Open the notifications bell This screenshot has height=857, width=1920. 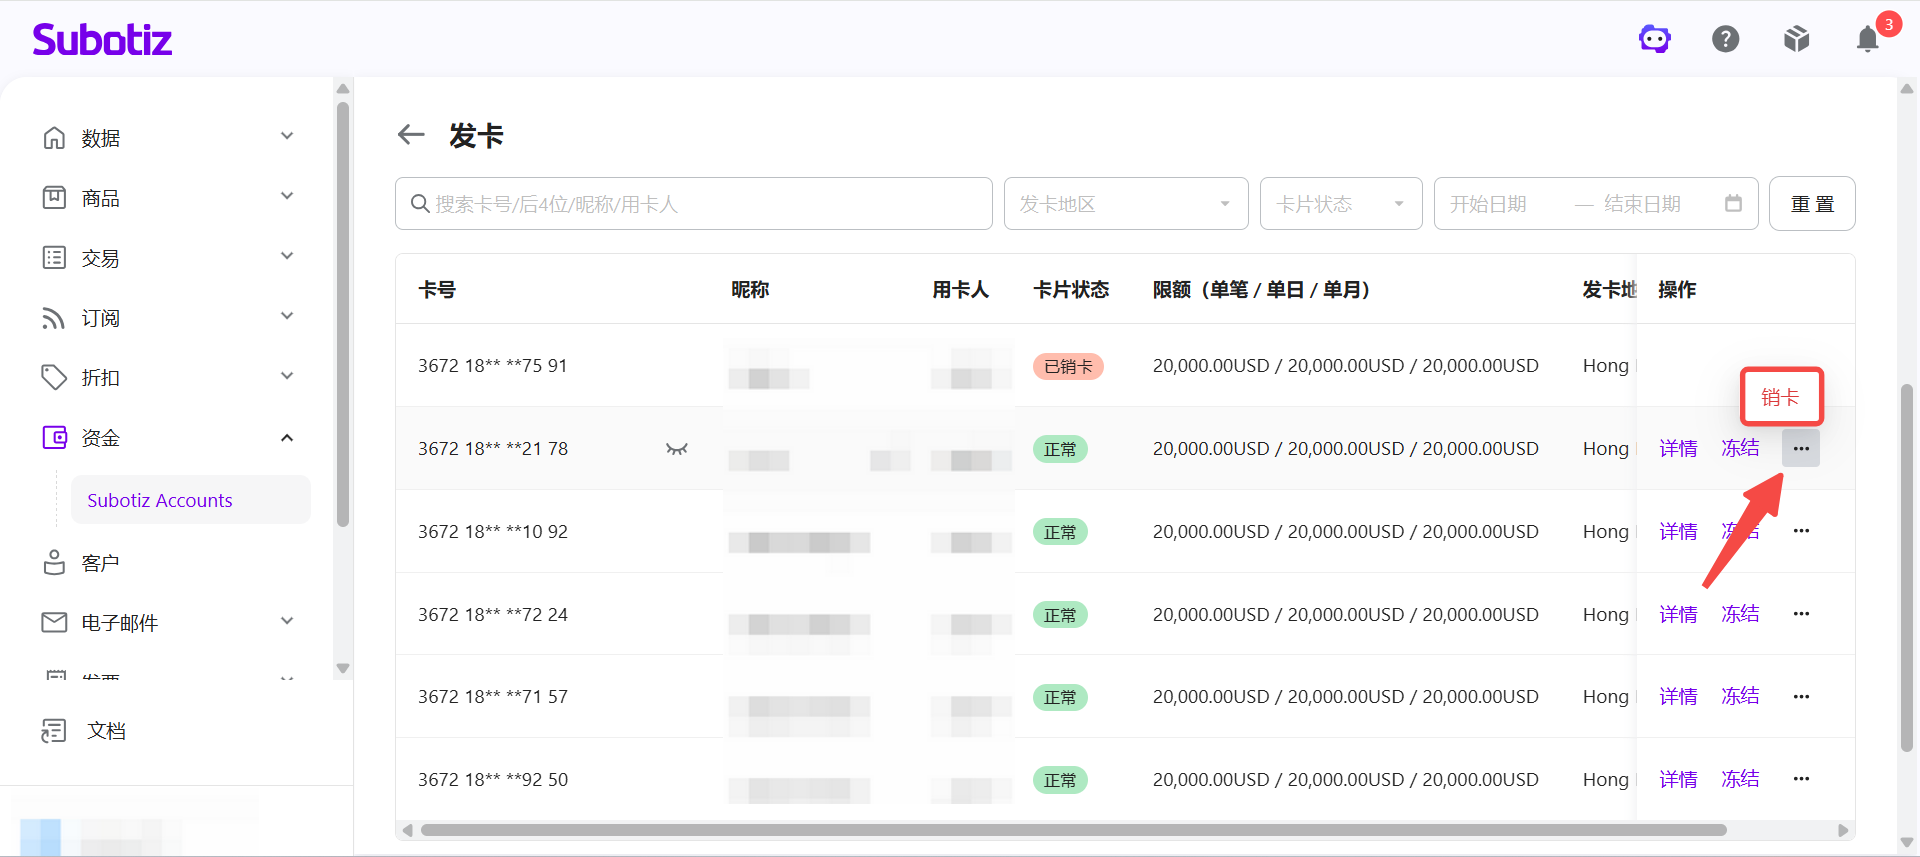(1868, 39)
